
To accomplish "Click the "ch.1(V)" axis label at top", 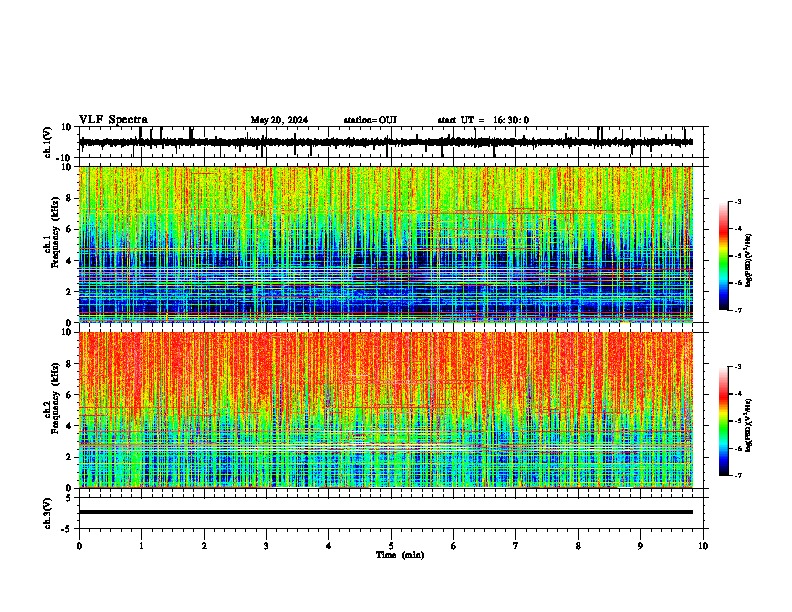I will coord(48,142).
